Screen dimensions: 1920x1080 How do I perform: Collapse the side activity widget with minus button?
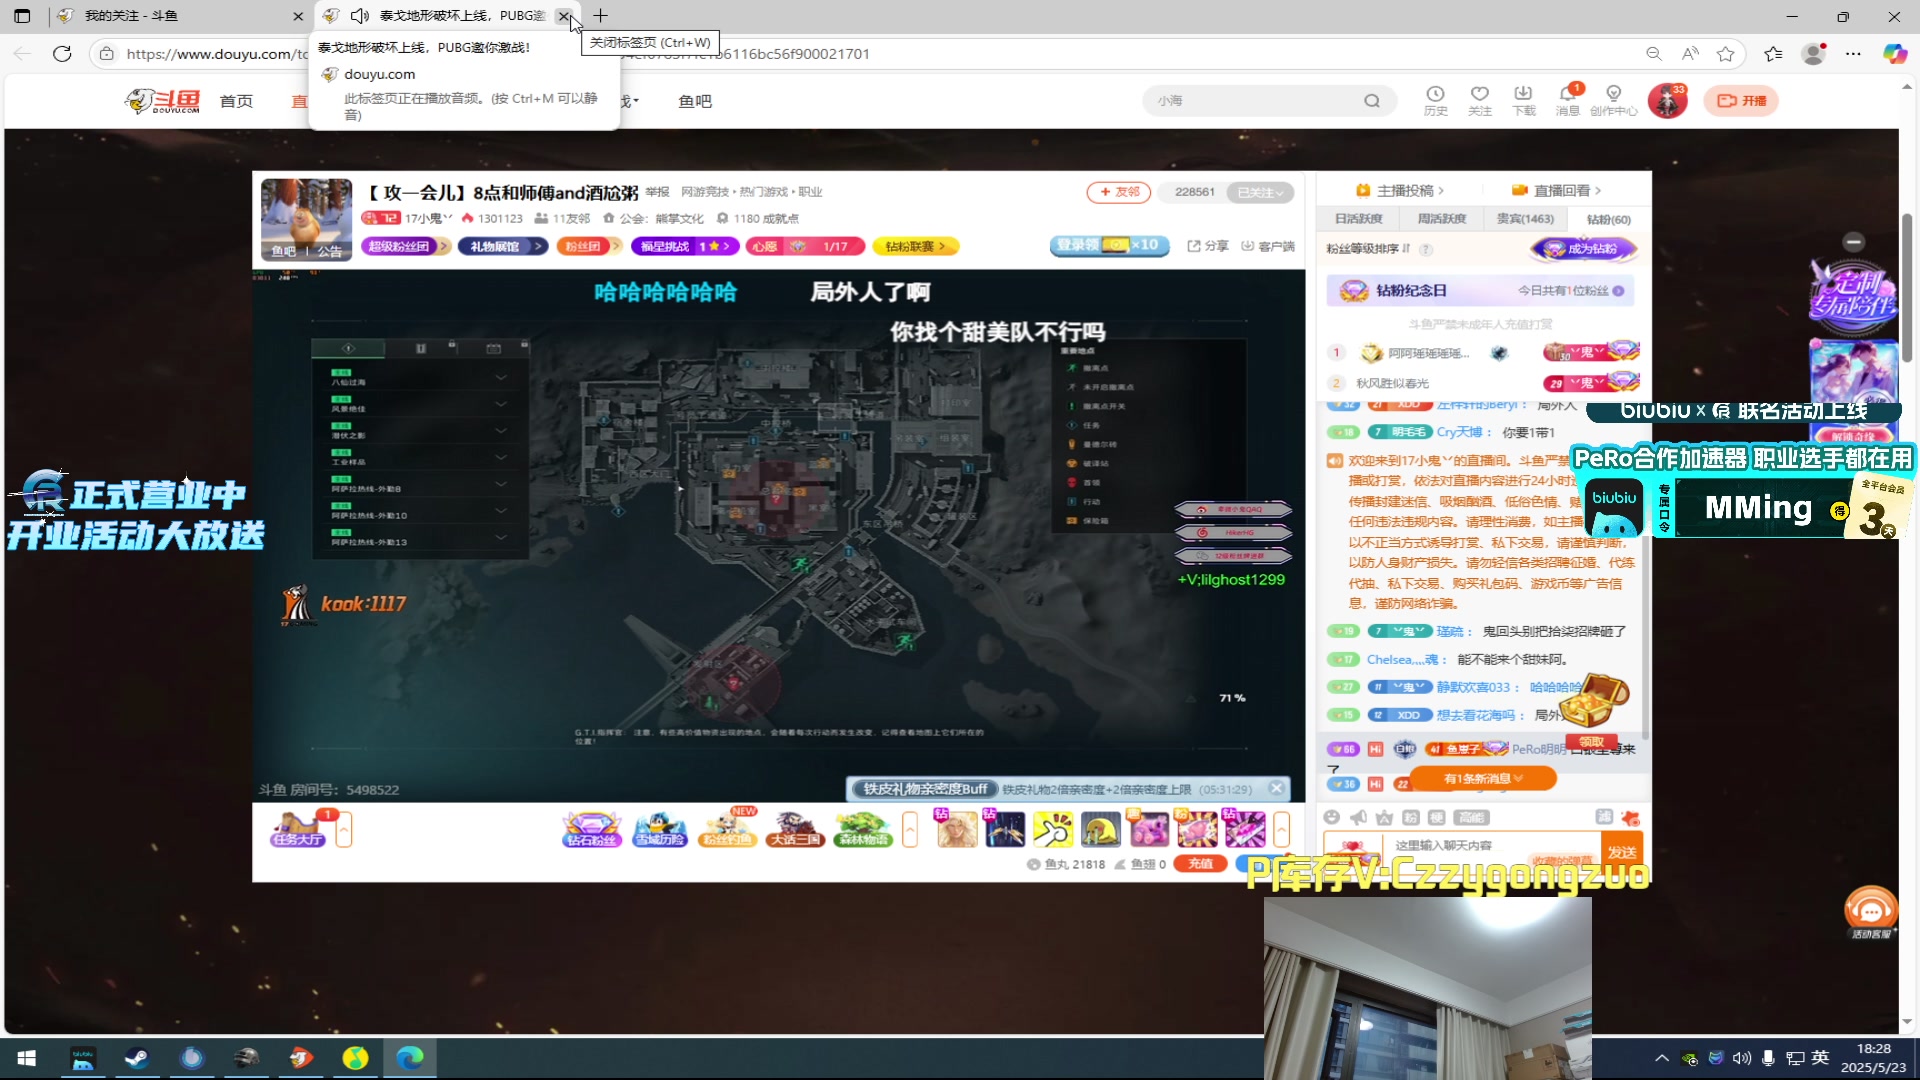click(x=1853, y=242)
